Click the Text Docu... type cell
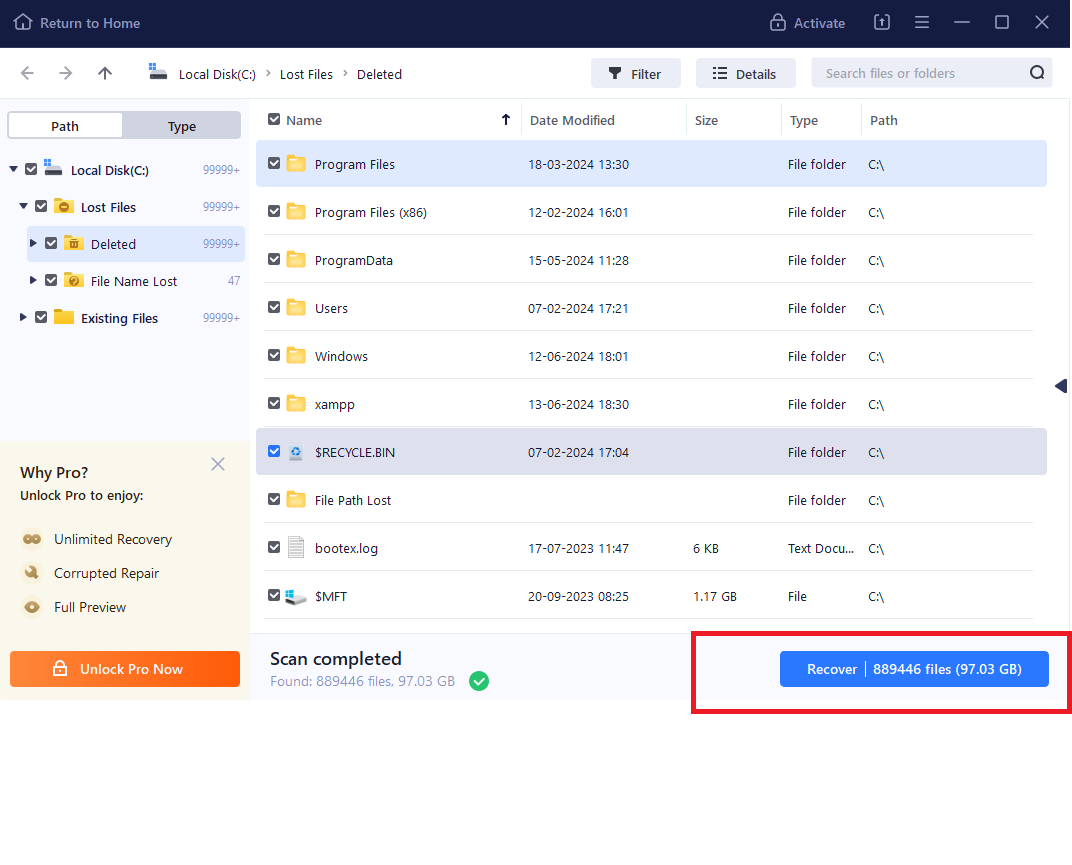Viewport: 1072px width, 865px height. tap(820, 548)
